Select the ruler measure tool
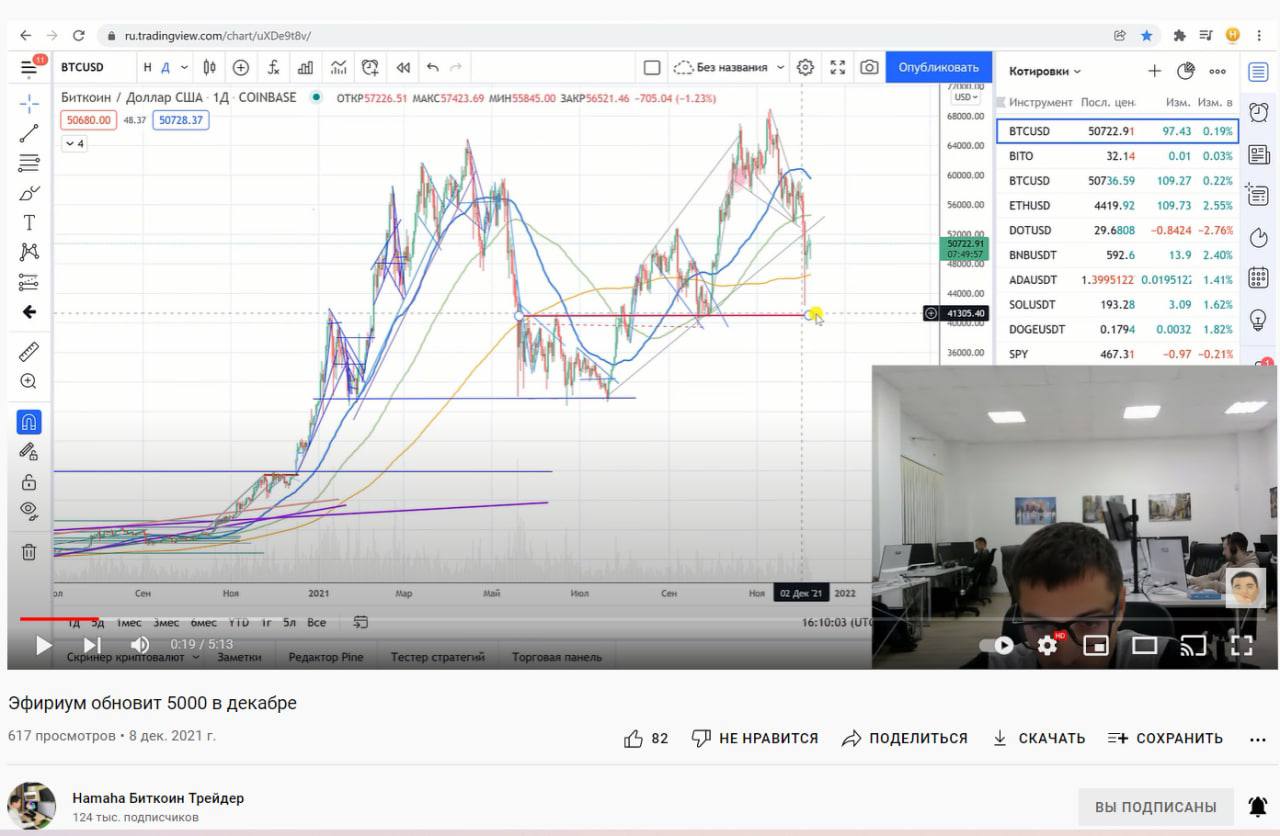 coord(29,351)
